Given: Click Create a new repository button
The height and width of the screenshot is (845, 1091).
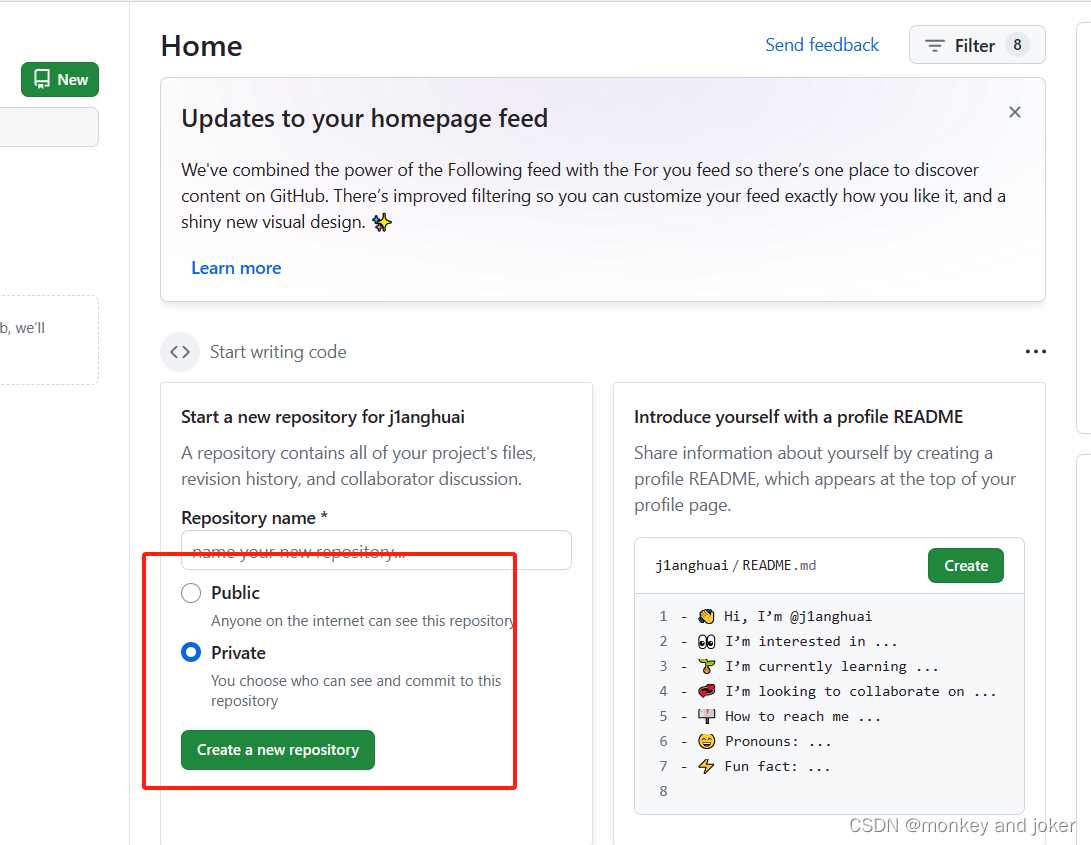Looking at the screenshot, I should (x=278, y=750).
